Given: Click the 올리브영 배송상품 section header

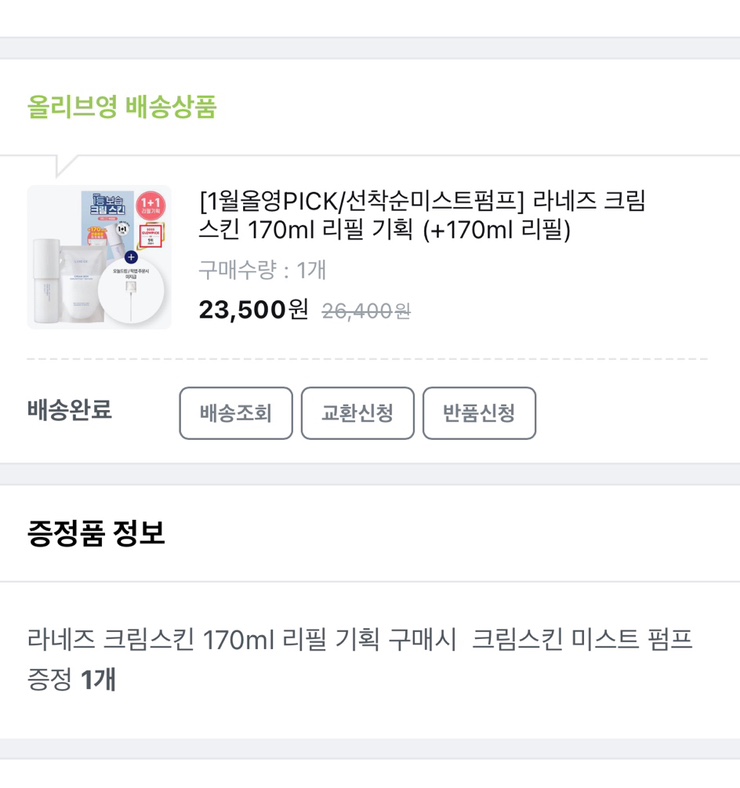Looking at the screenshot, I should click(x=121, y=107).
